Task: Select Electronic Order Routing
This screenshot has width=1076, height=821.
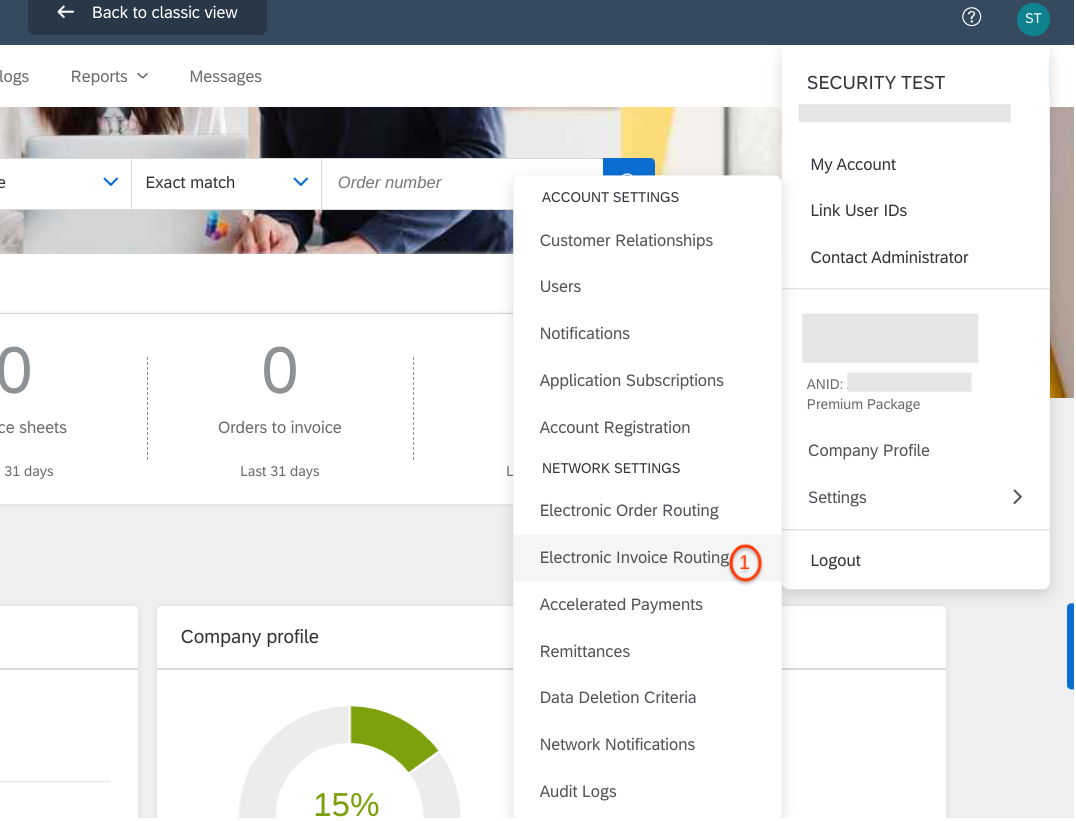Action: (629, 510)
